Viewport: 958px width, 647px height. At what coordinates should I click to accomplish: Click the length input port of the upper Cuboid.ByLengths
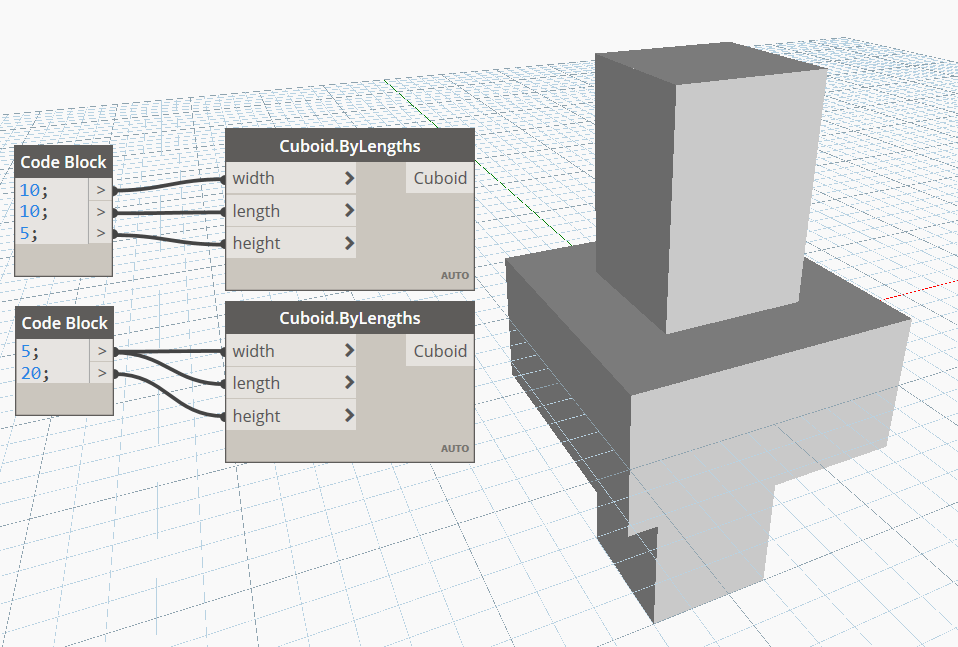tap(291, 211)
